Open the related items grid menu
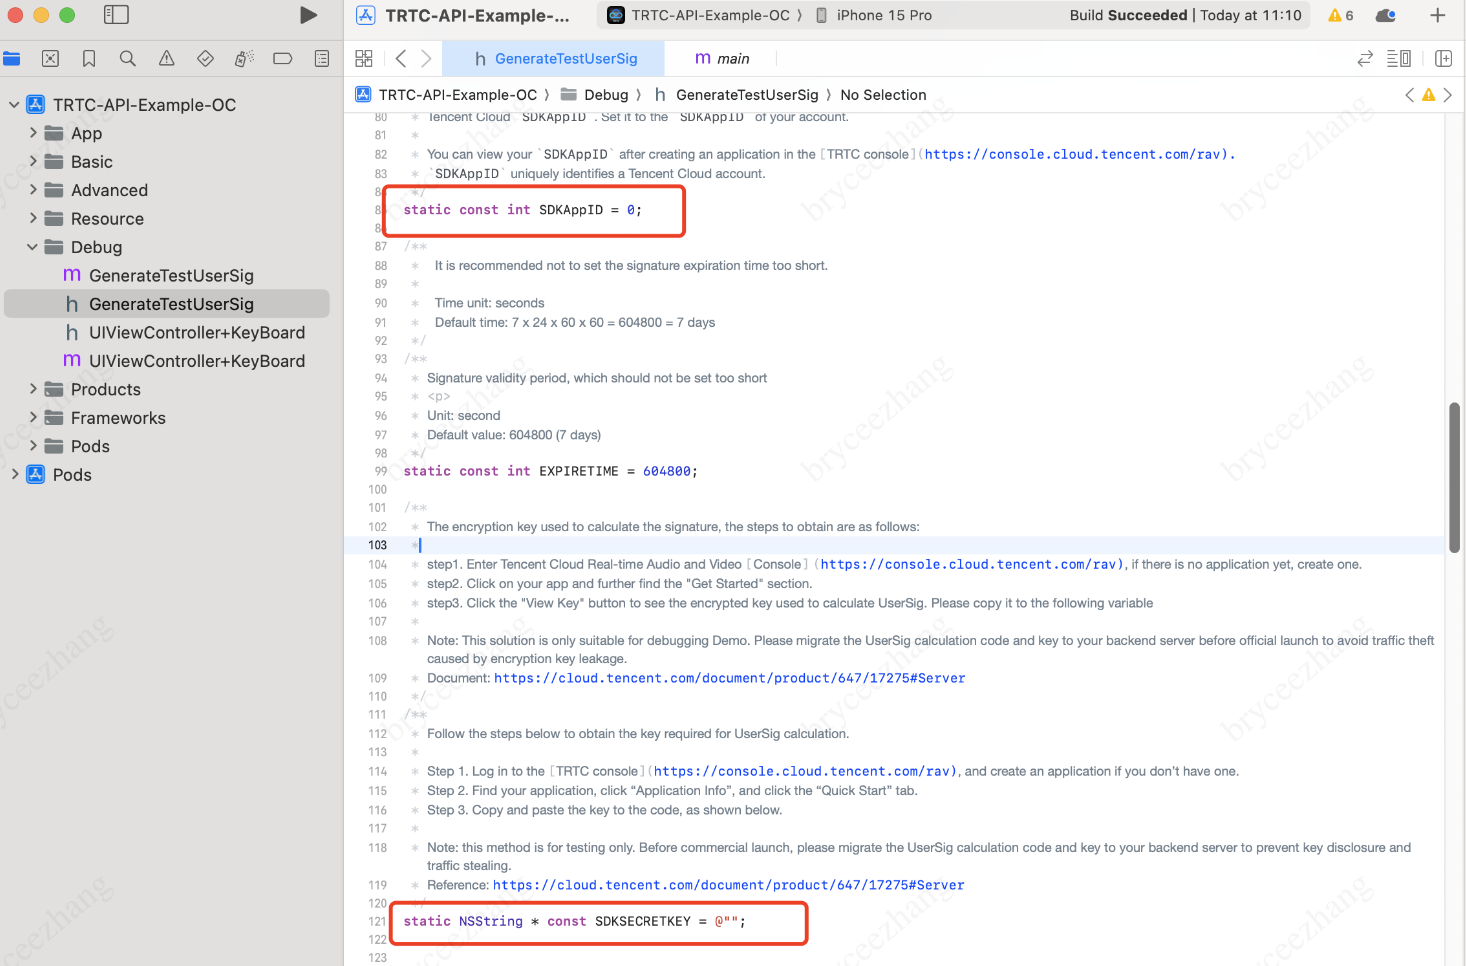1466x966 pixels. (364, 59)
